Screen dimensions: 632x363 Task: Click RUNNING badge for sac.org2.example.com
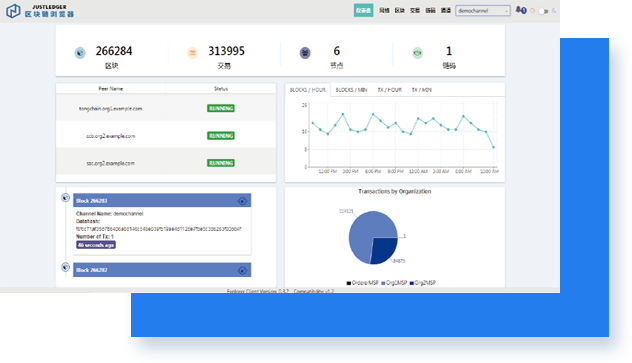(221, 163)
